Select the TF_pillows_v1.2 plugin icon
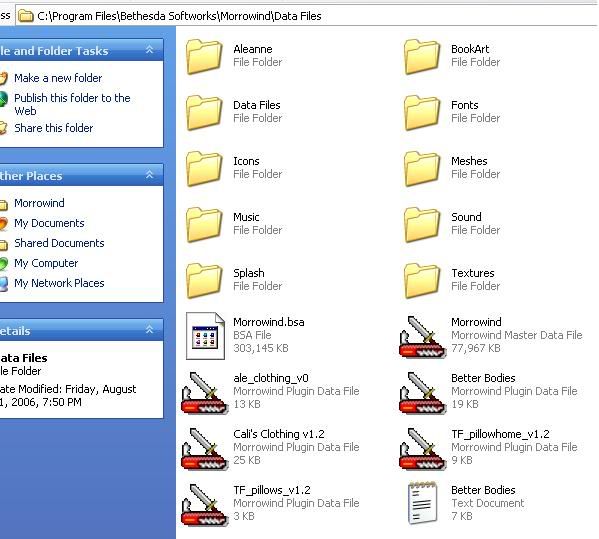This screenshot has height=539, width=599. [205, 505]
